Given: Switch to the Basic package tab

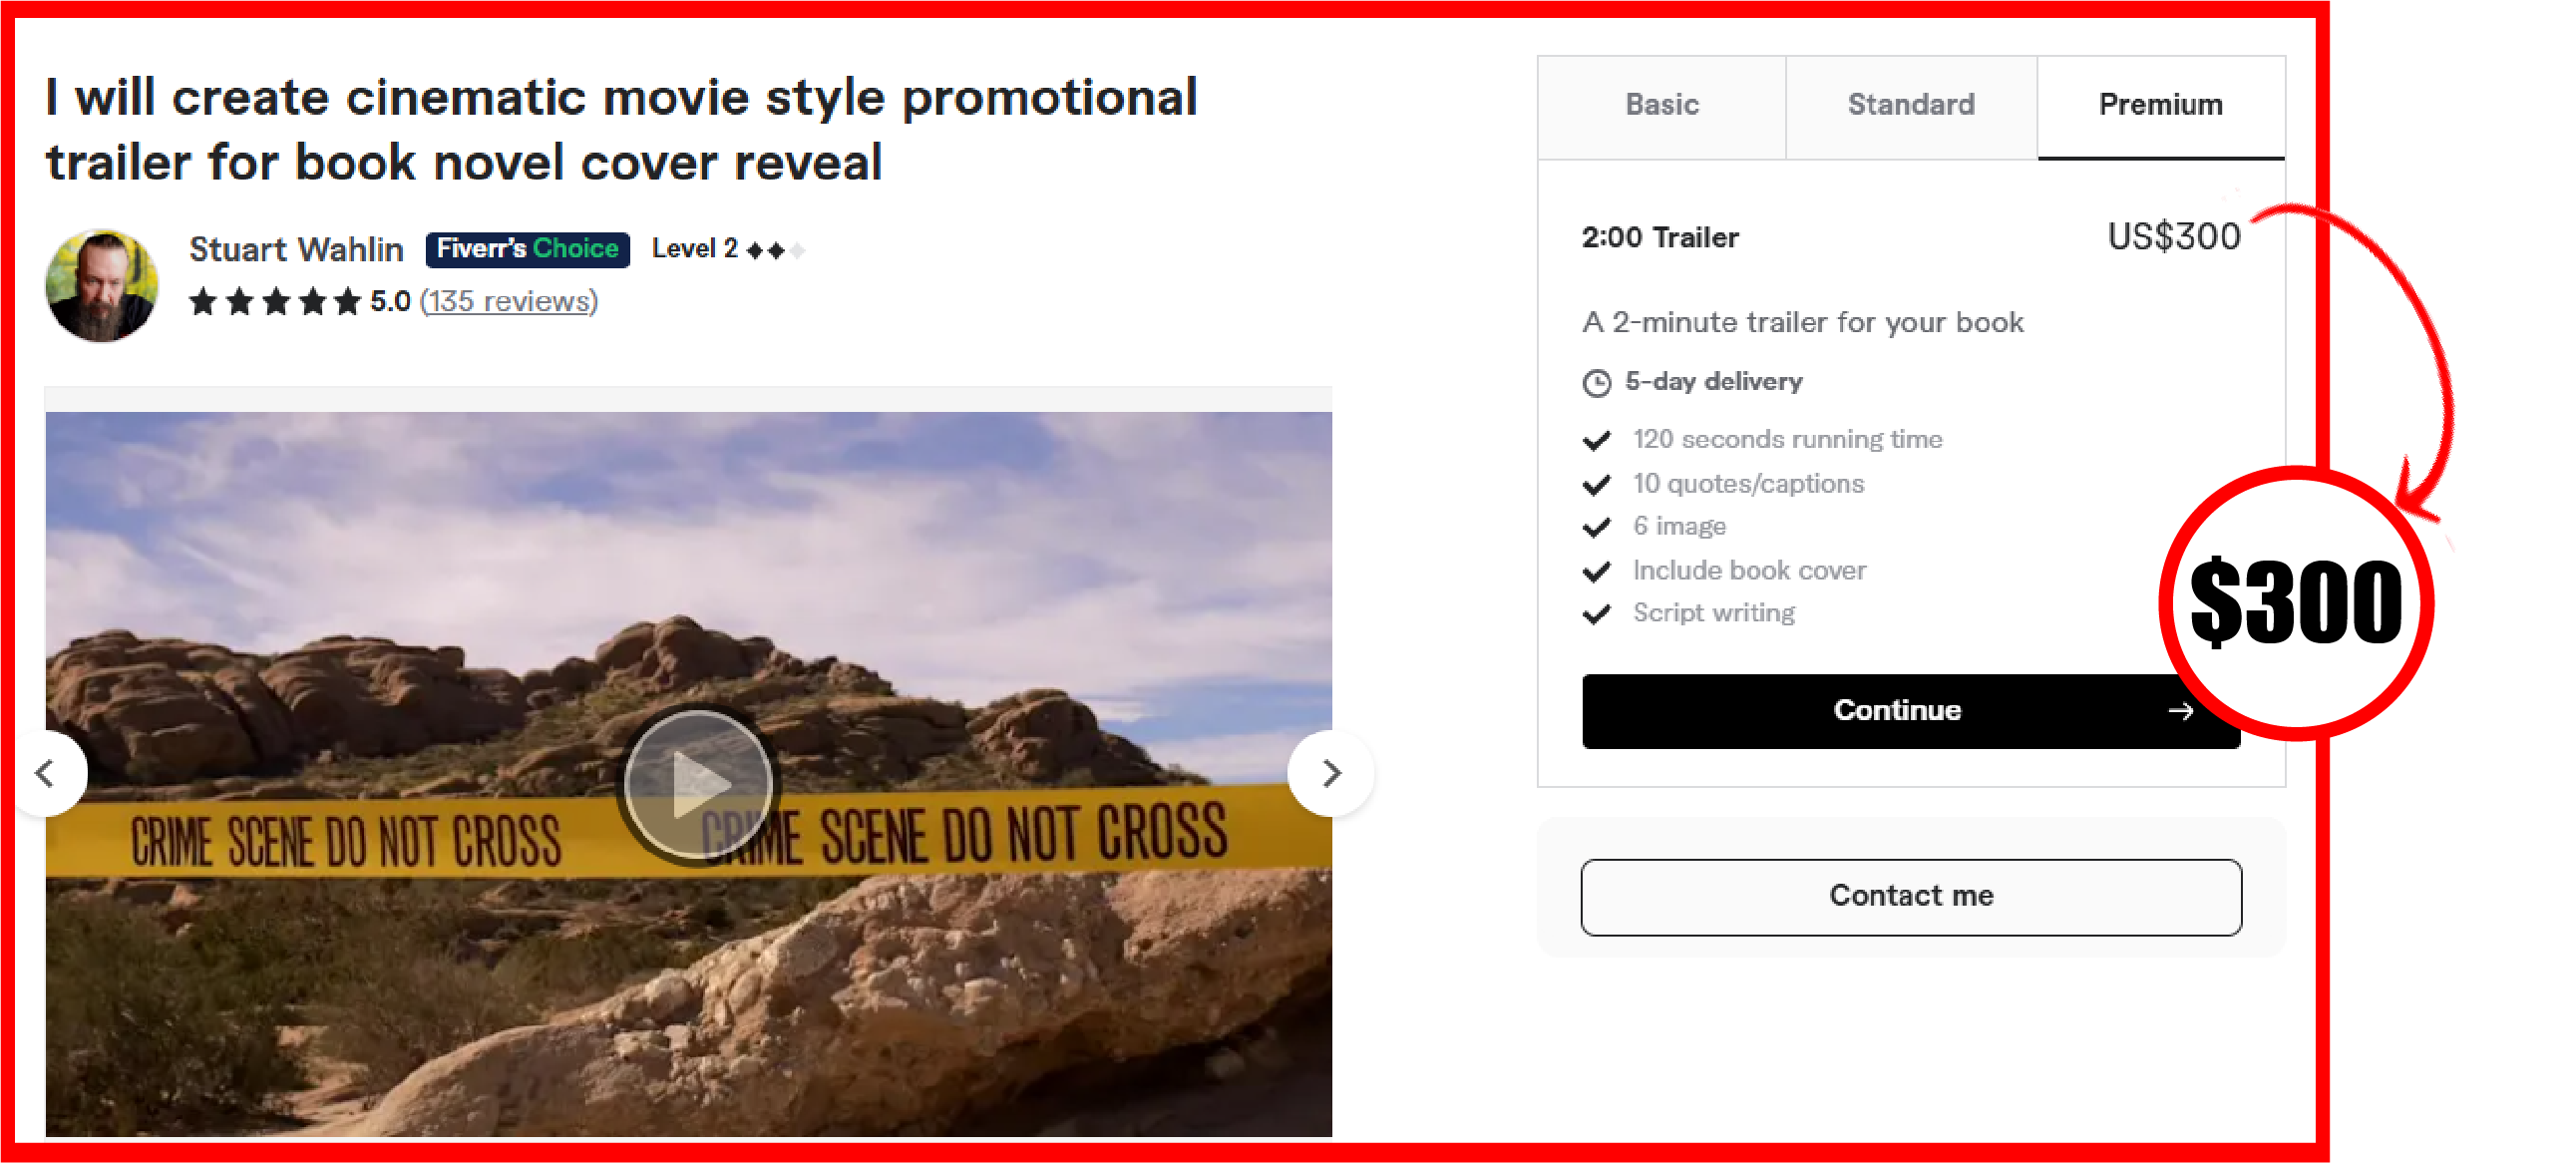Looking at the screenshot, I should click(x=1661, y=106).
